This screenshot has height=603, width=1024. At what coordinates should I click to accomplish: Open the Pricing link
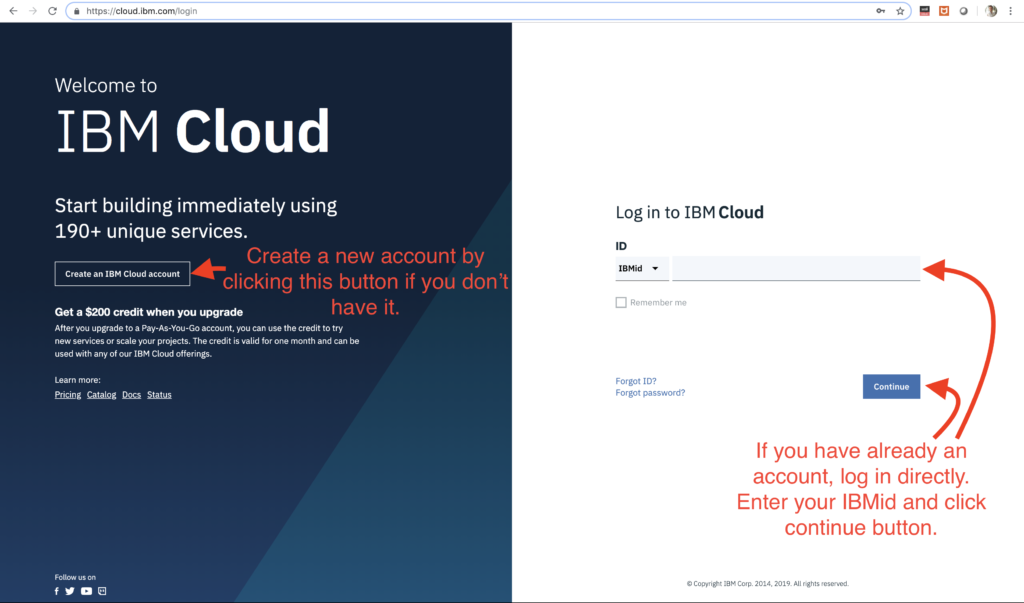(68, 395)
